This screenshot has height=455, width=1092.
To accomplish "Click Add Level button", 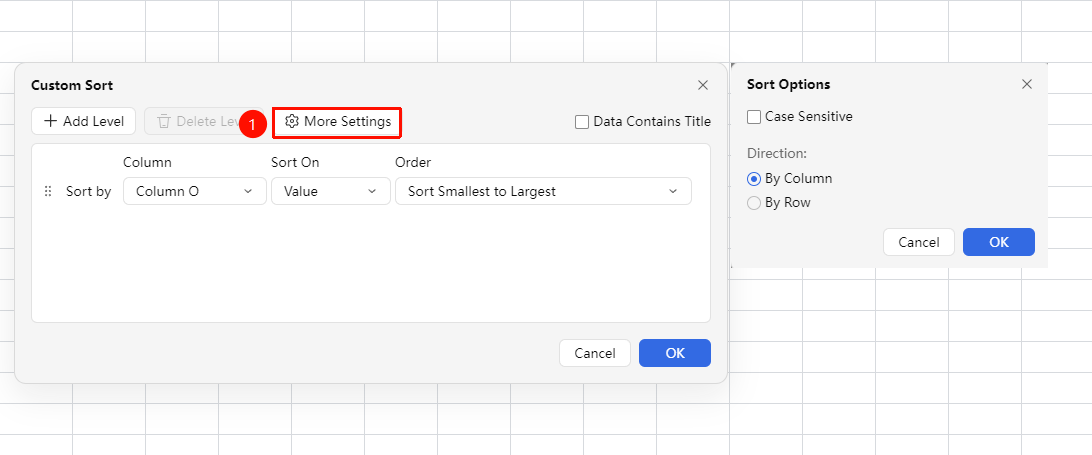I will (84, 121).
